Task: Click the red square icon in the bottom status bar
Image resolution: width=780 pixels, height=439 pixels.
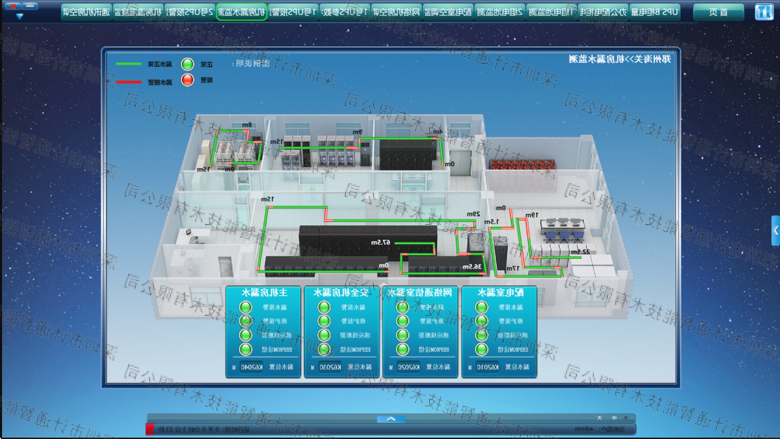Action: coord(150,429)
